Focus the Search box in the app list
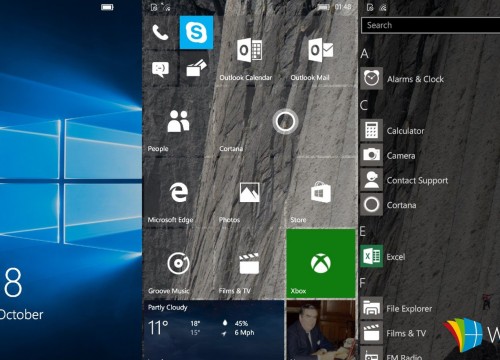Viewport: 500px width, 360px height. pyautogui.click(x=431, y=25)
